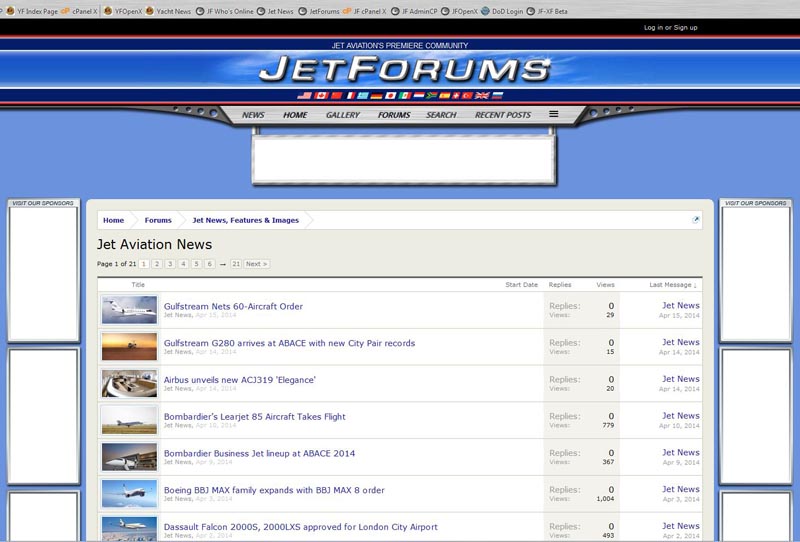
Task: Go to page 3 of threads
Action: click(x=170, y=264)
